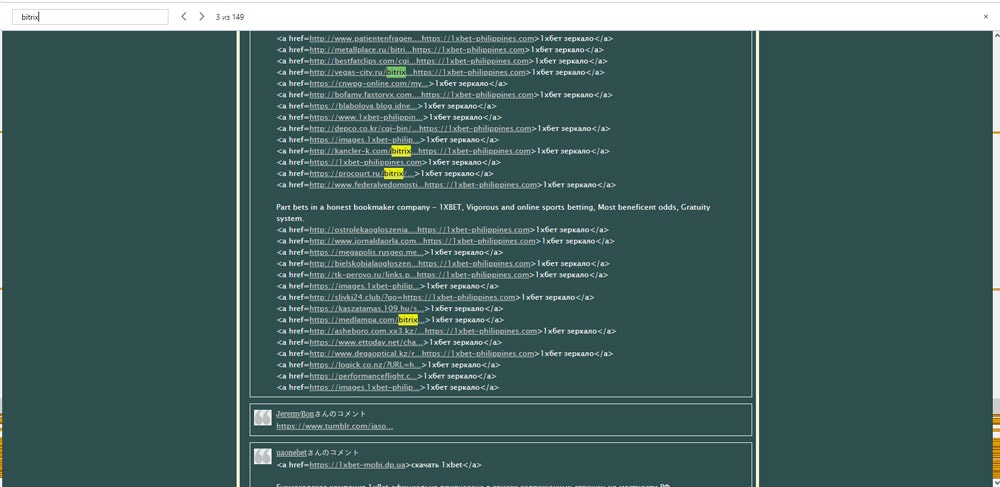Open the www.federalvedomosti link
1000x487 pixels.
point(423,185)
